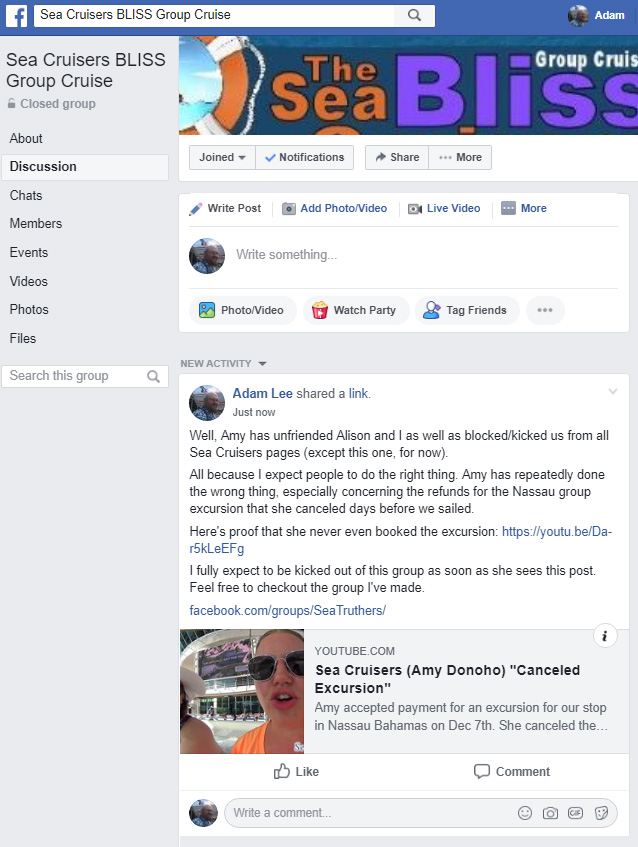Attach a photo via comment camera icon
The width and height of the screenshot is (638, 847).
click(x=550, y=813)
